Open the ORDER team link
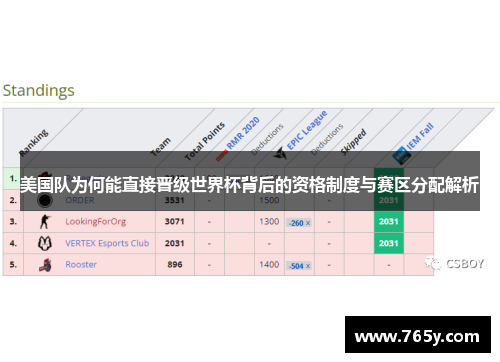This screenshot has height=362, width=500. (x=80, y=200)
